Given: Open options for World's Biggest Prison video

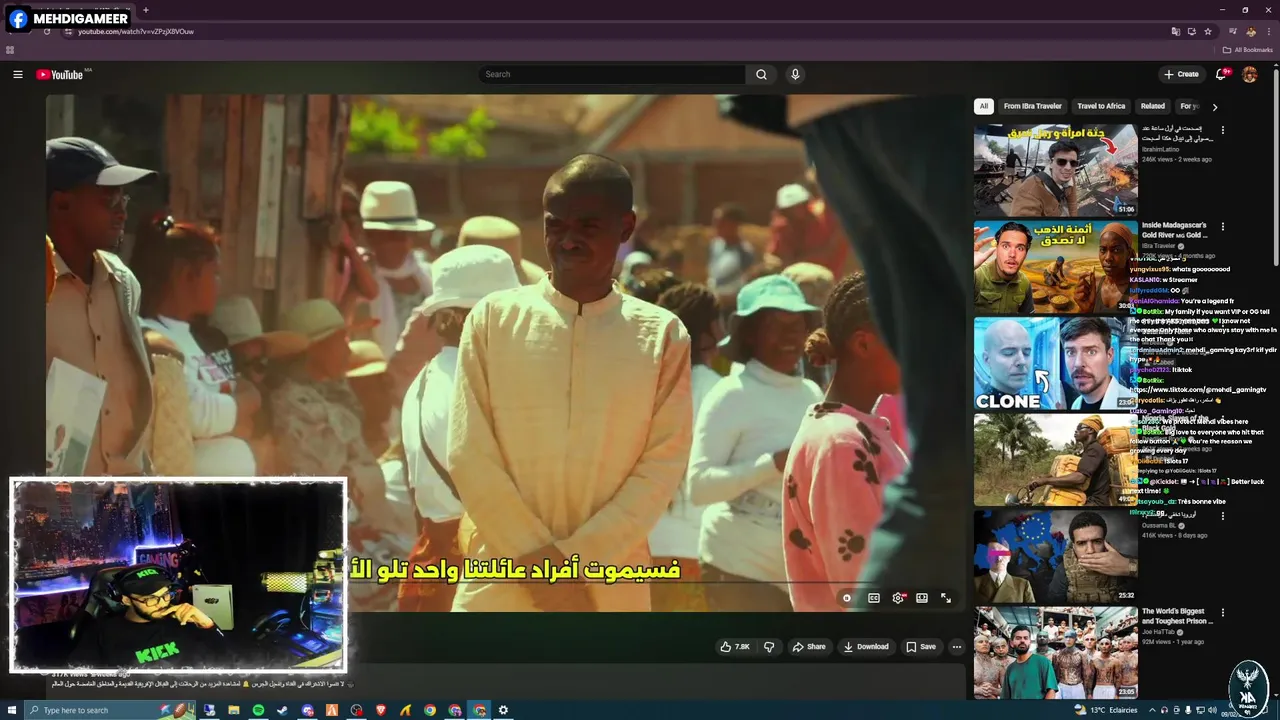Looking at the screenshot, I should point(1222,612).
